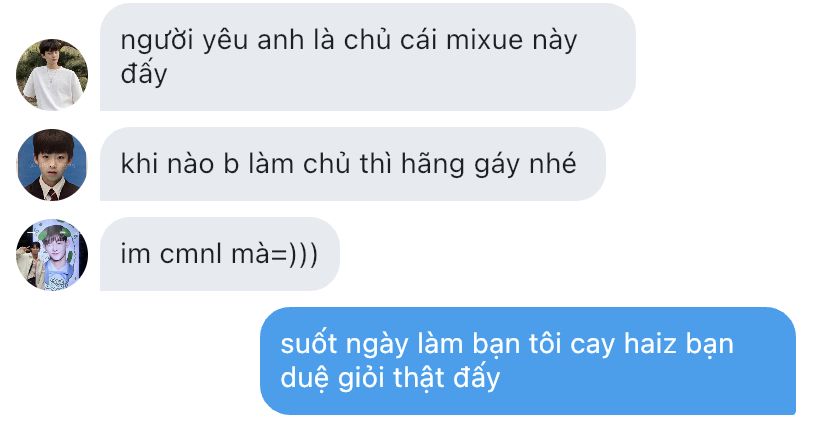This screenshot has height=430, width=820.
Task: Select the message mentioning mixue
Action: (368, 57)
